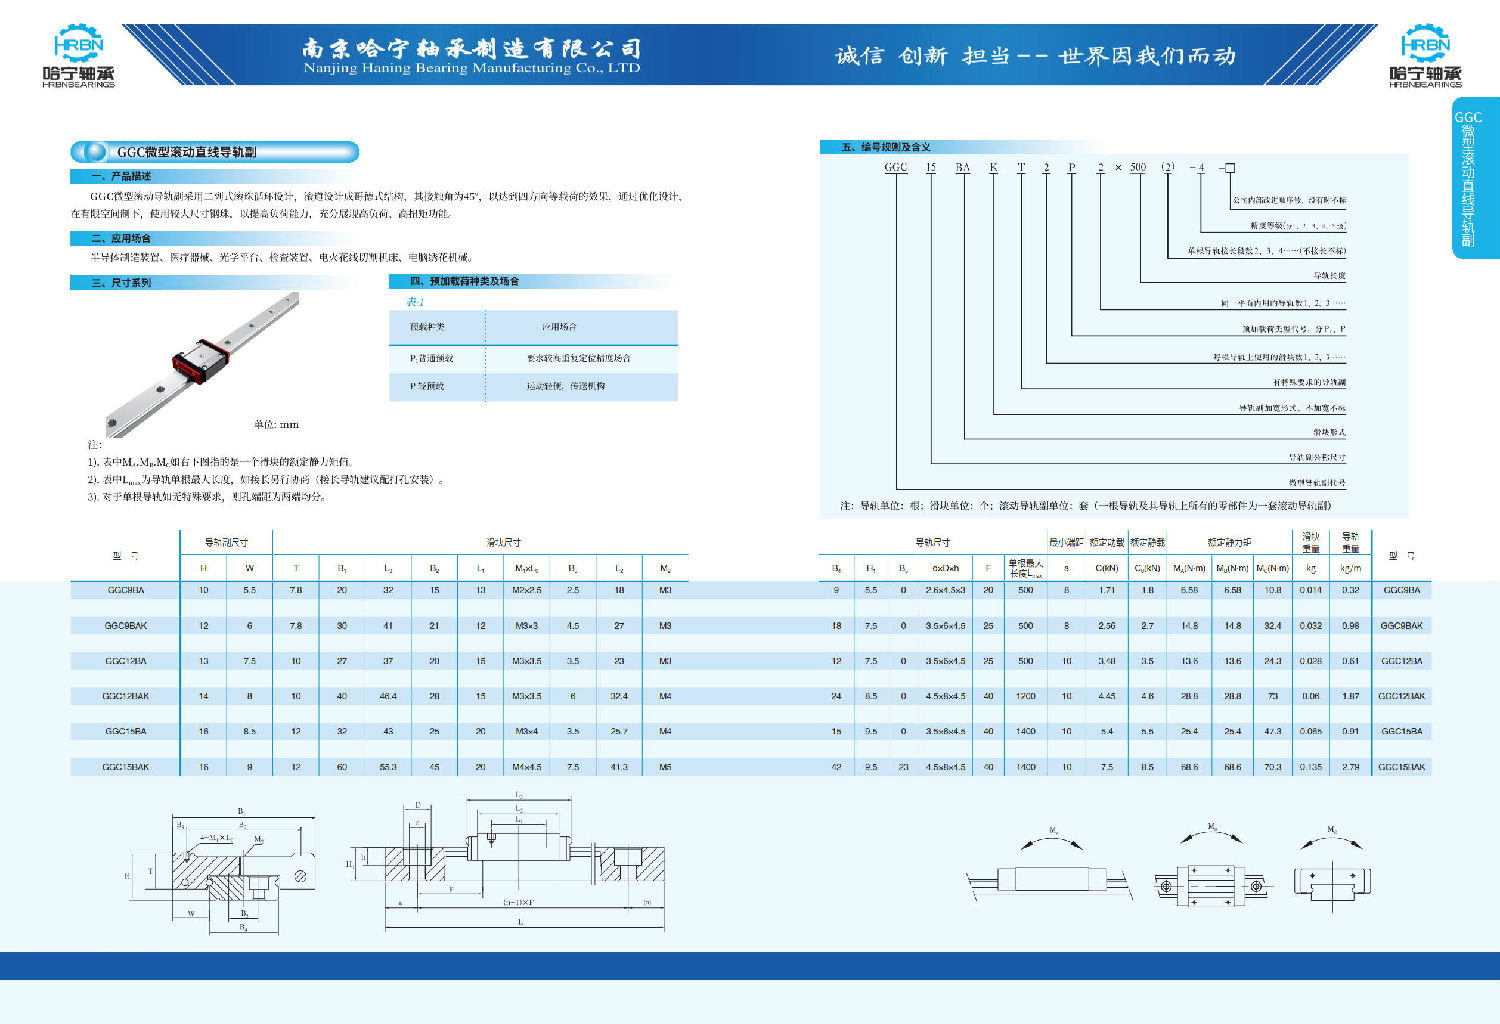Click the blue sphere beside GGC微型滚动直线导轨副 title
The image size is (1500, 1024).
tap(95, 152)
